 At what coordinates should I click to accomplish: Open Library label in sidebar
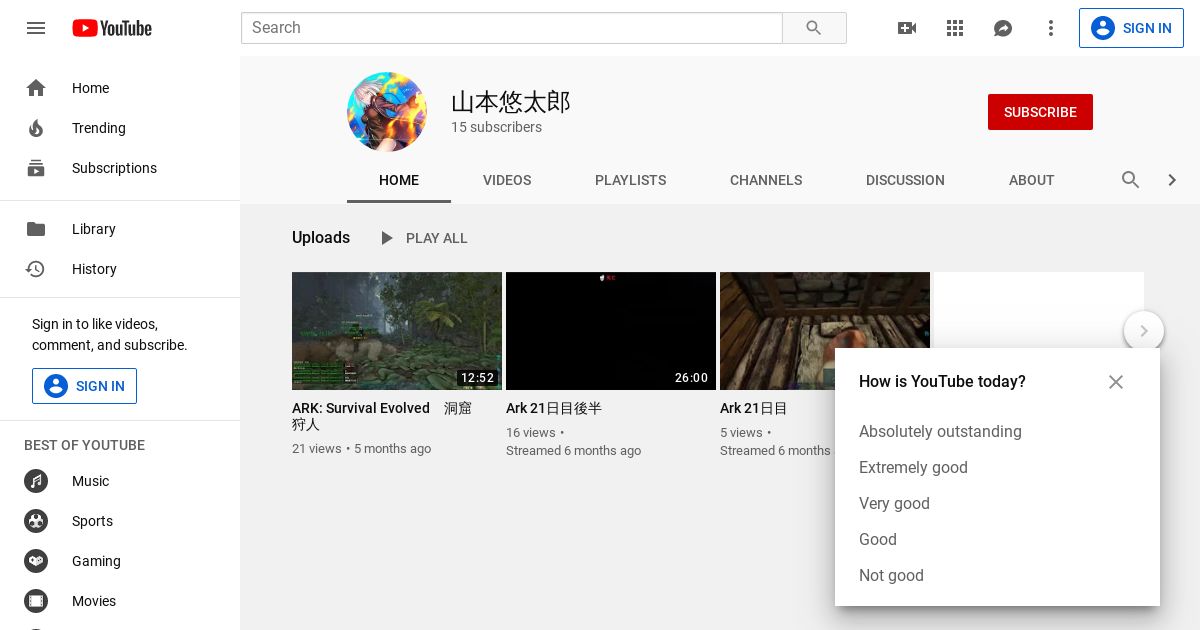(x=94, y=229)
